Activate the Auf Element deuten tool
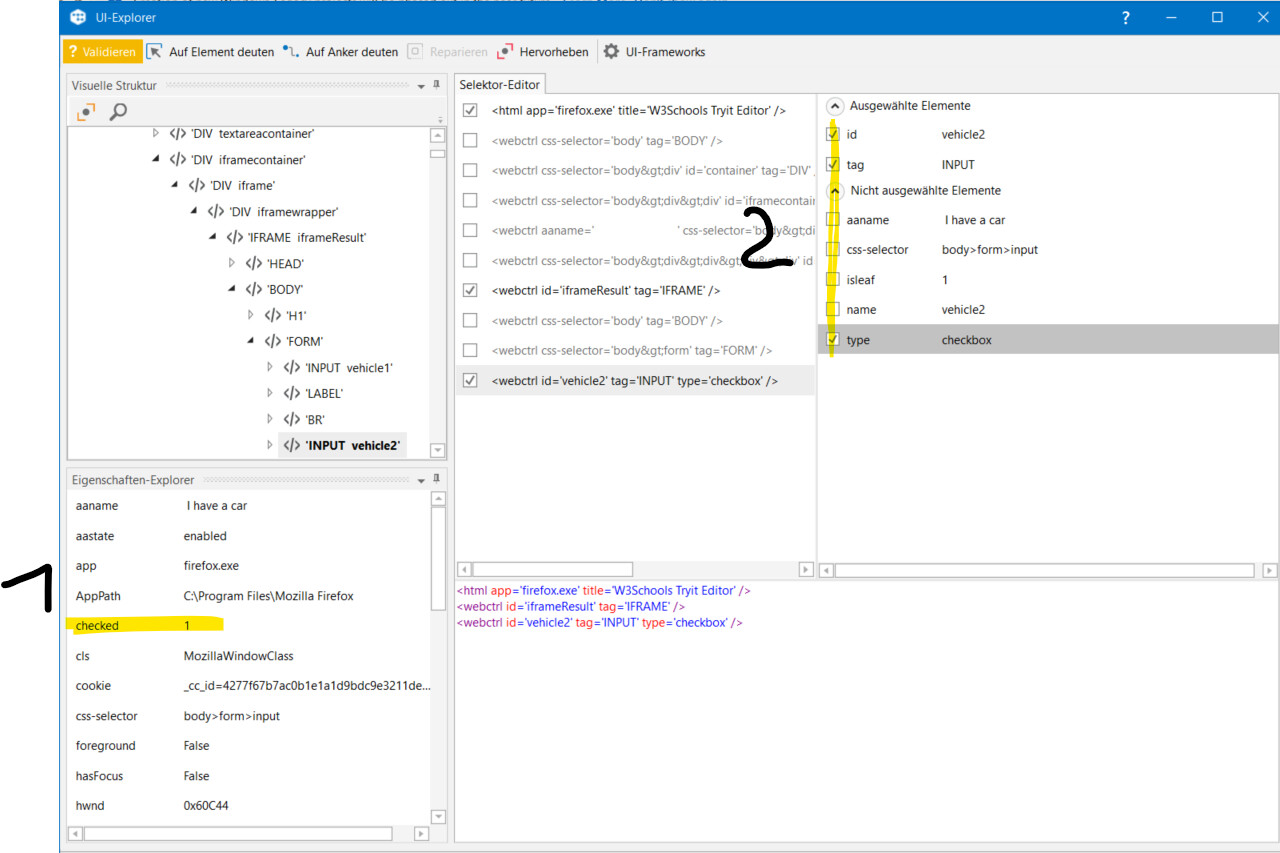This screenshot has width=1280, height=853. 210,52
